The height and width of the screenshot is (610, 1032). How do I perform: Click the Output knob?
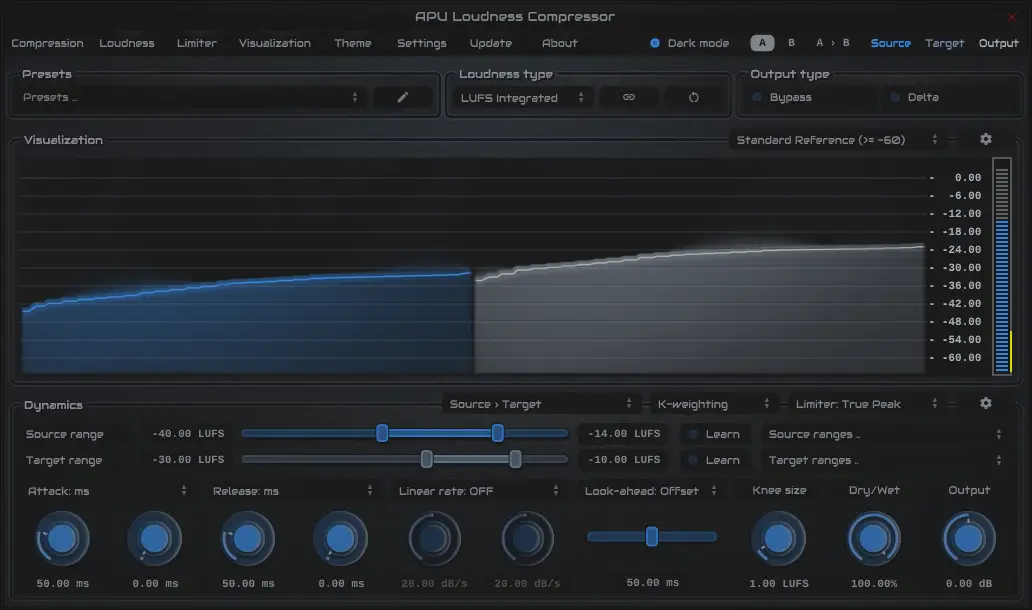pos(968,539)
